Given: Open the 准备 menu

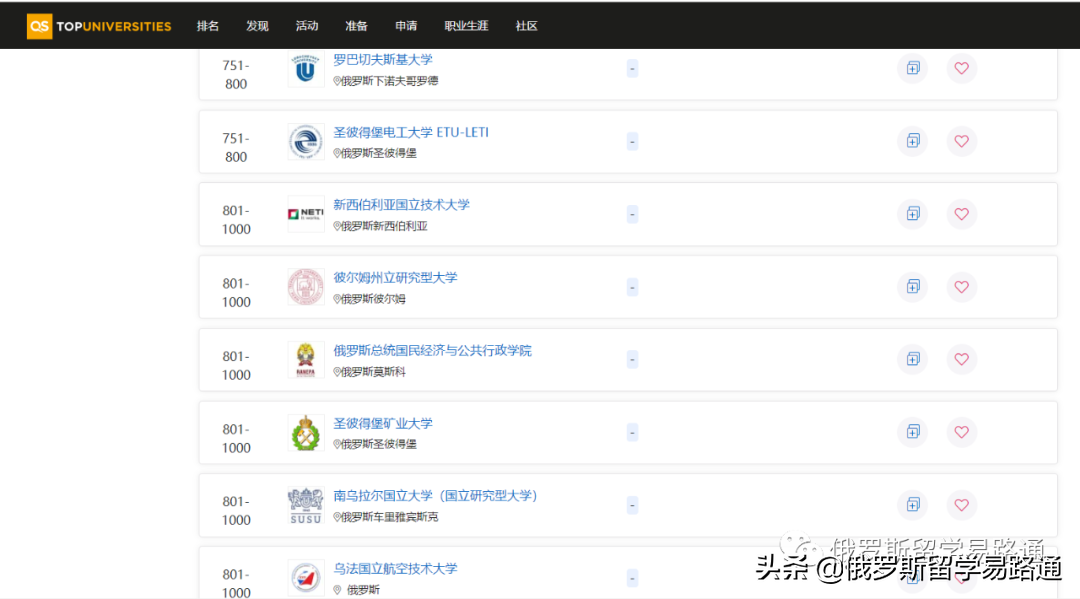Looking at the screenshot, I should click(x=357, y=26).
